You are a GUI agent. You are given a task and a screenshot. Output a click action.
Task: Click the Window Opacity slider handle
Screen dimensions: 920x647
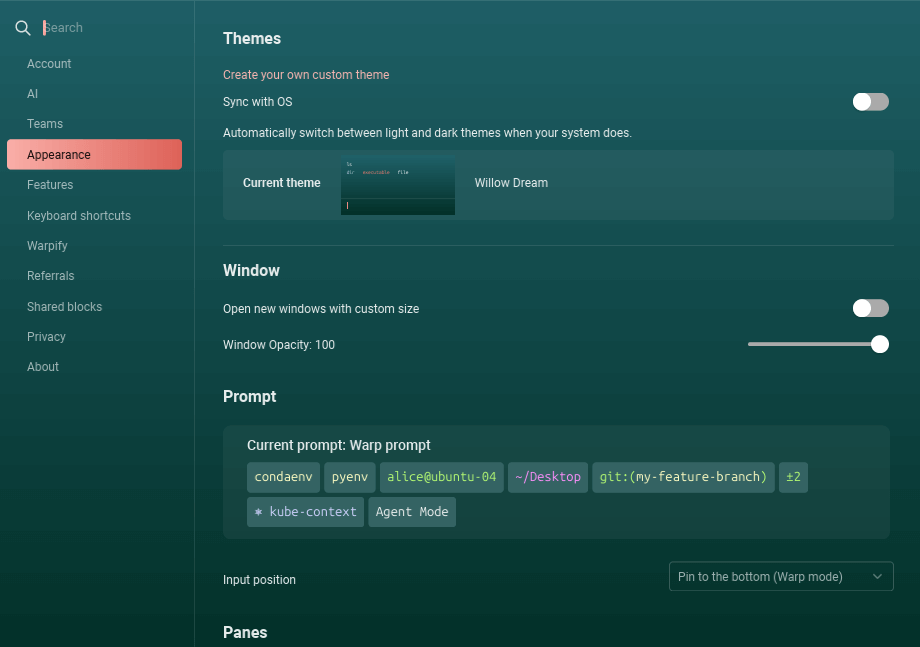[880, 344]
